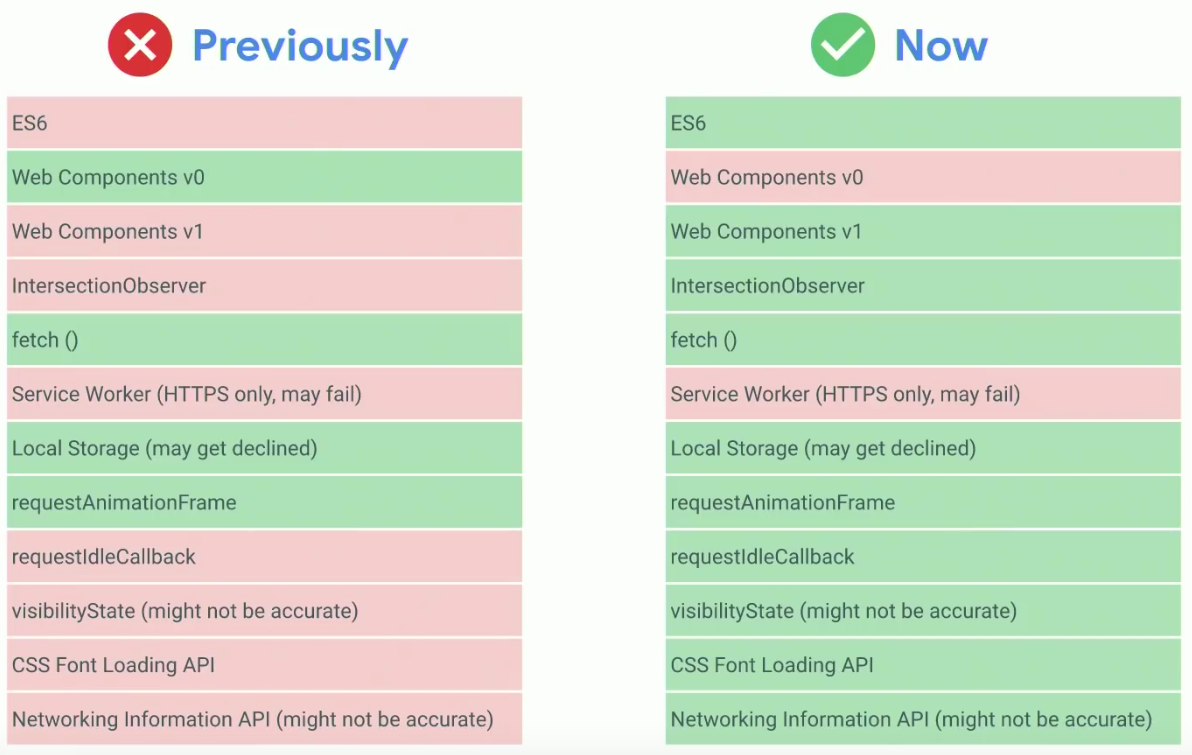The width and height of the screenshot is (1192, 755).
Task: Select Web Components v1 in the Now column
Action: pyautogui.click(x=923, y=231)
